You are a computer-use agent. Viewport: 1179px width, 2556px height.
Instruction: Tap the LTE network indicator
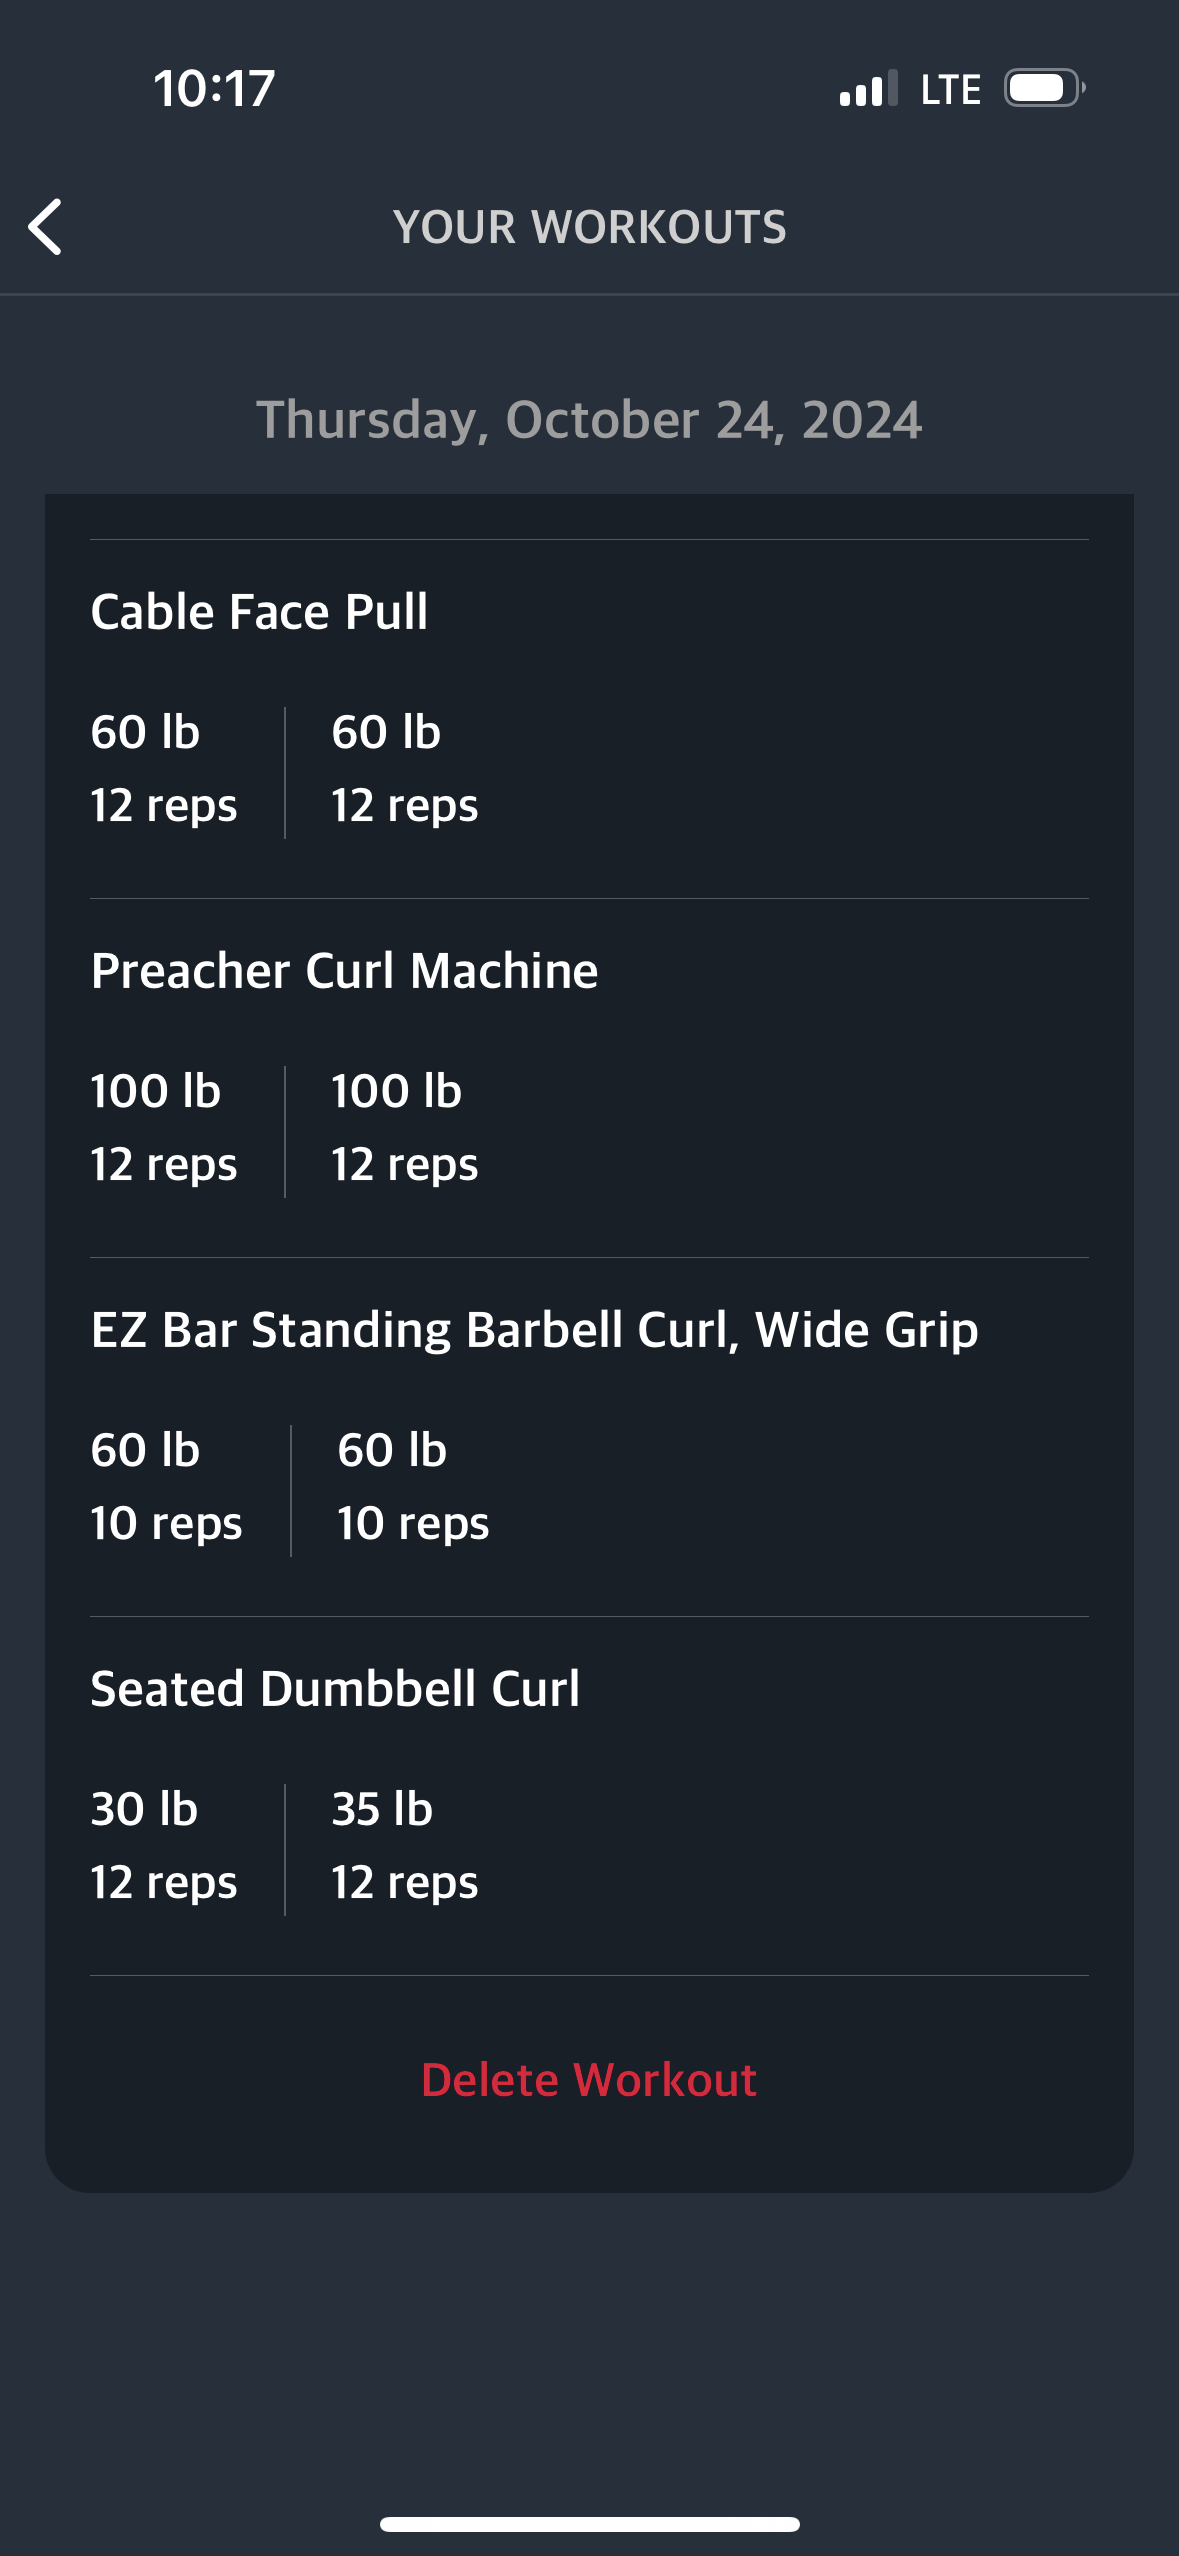(x=950, y=89)
